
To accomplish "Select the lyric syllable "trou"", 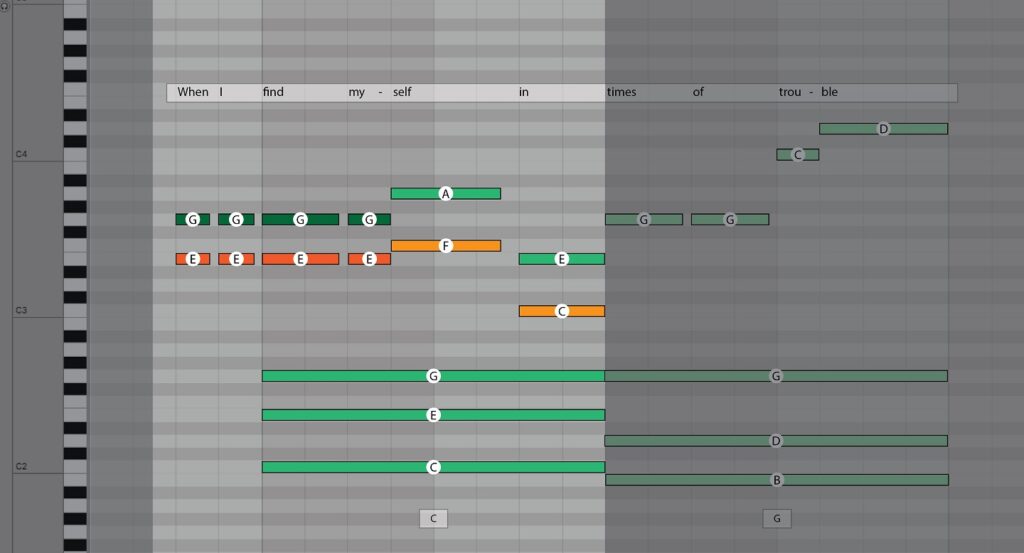I will click(x=790, y=92).
